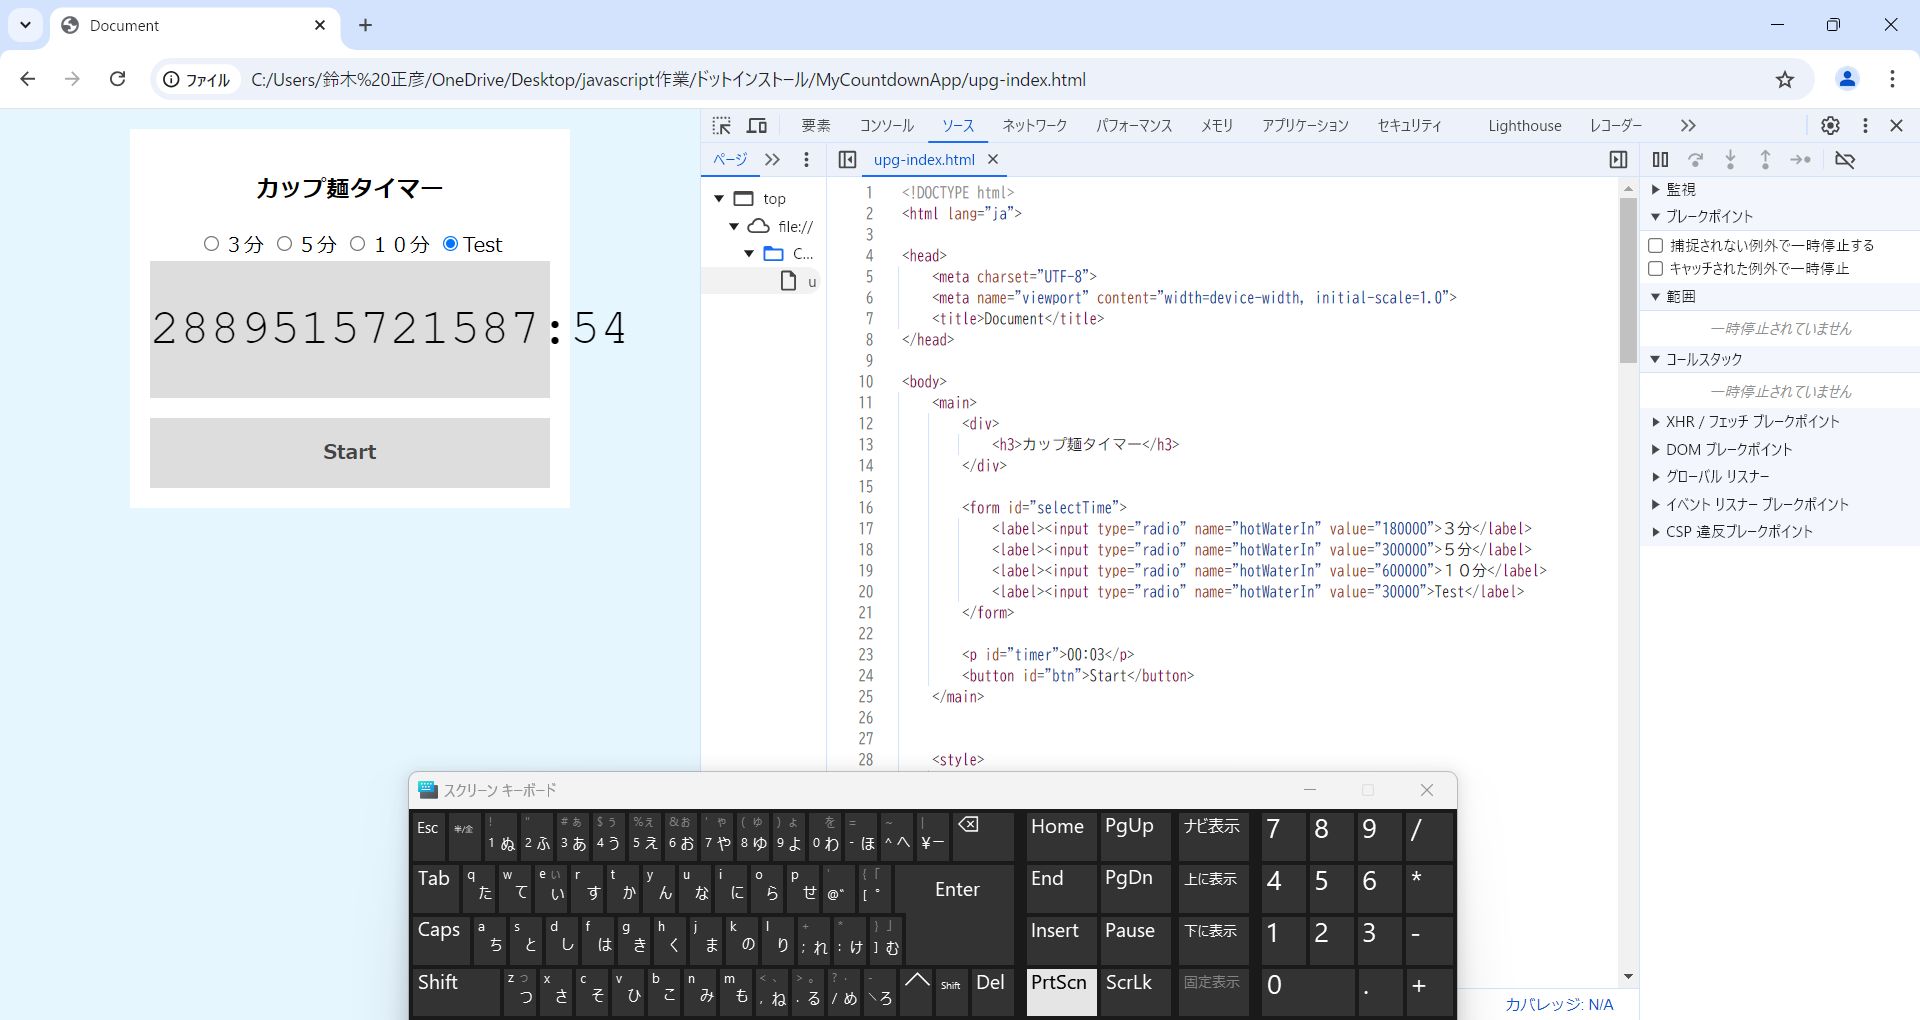Expand XHR / フェッチ ブレークポイント section
1920x1020 pixels.
click(x=1752, y=422)
